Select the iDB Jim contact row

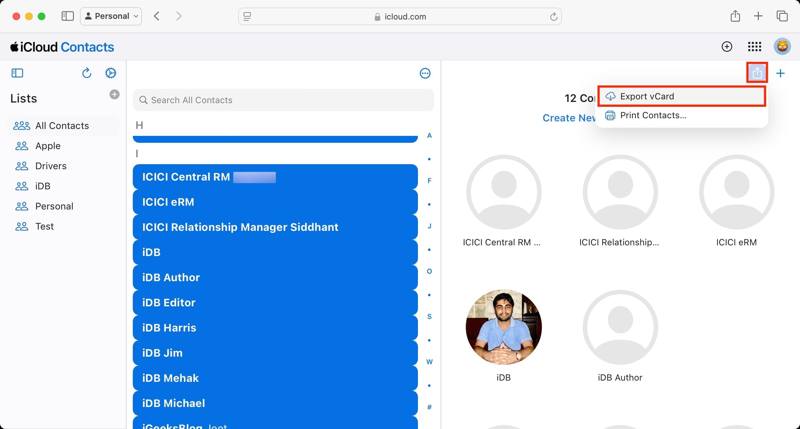(276, 353)
